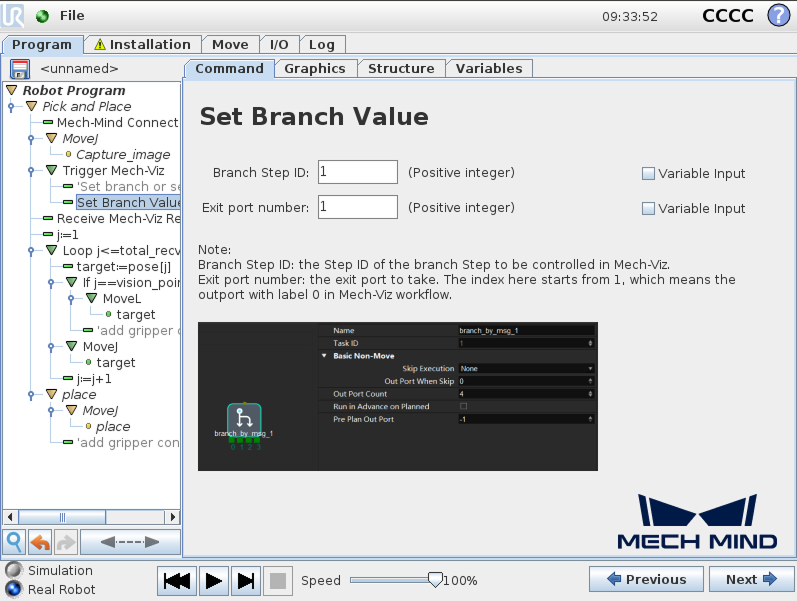
Task: Click the 'add gripper con comment under place
Action: [128, 442]
